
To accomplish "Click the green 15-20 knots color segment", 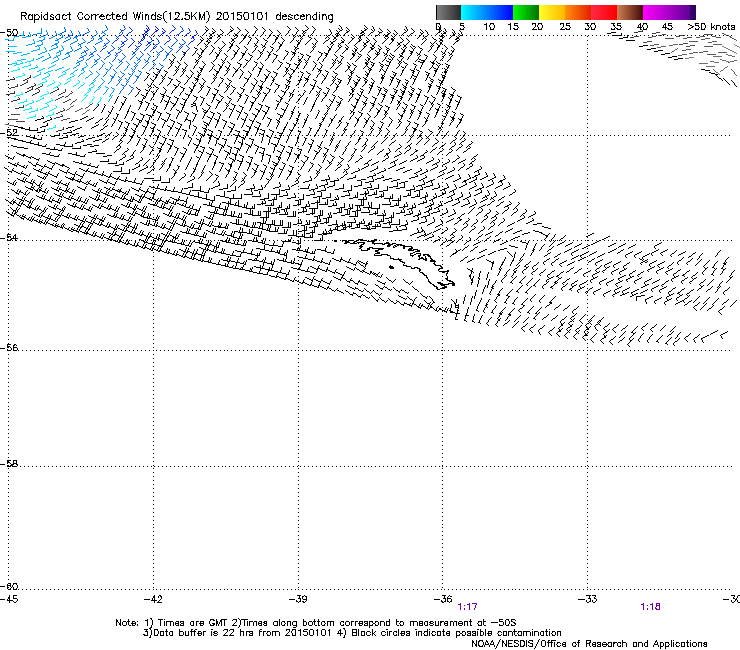I will point(526,12).
